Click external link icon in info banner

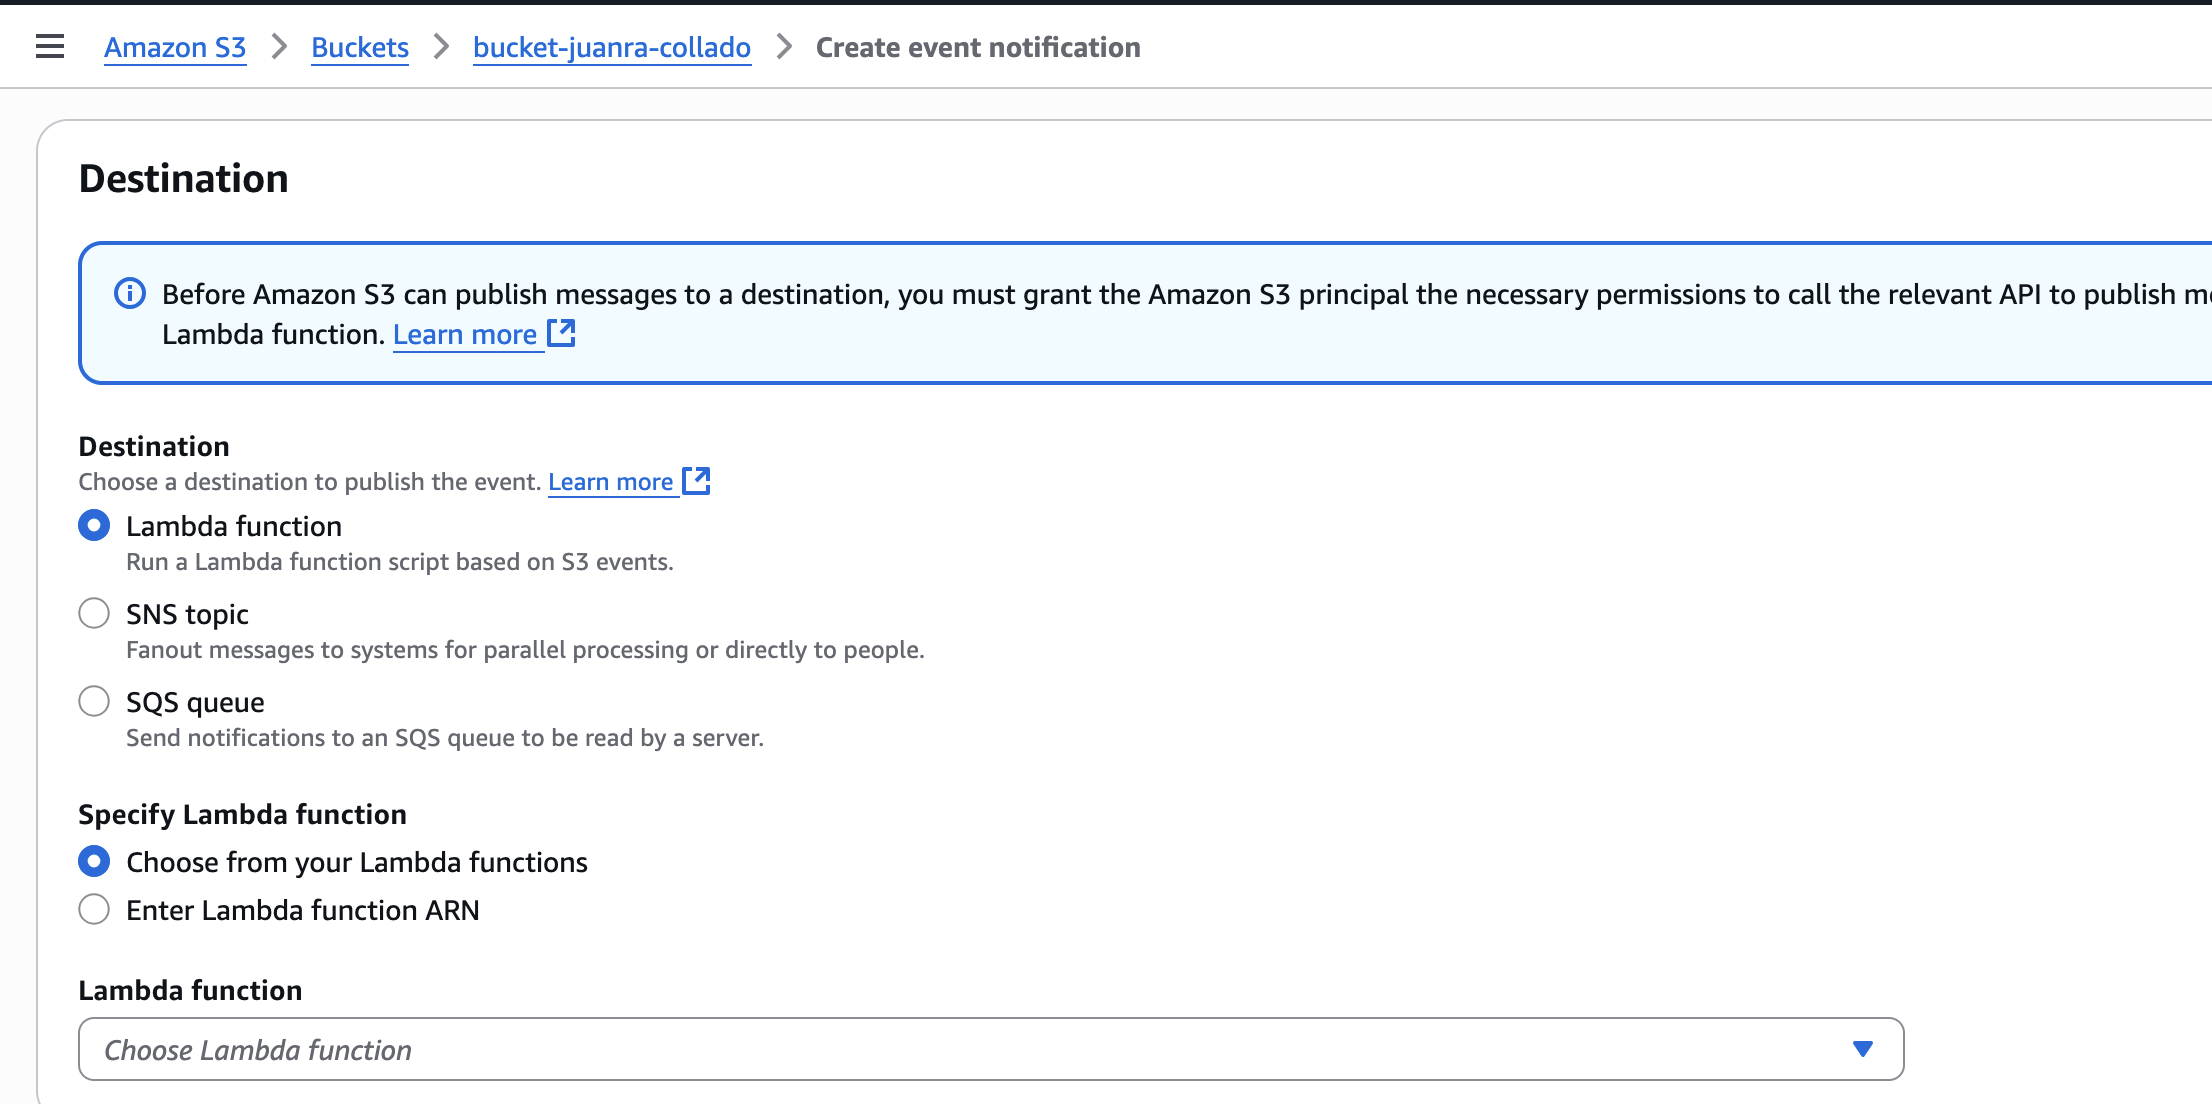562,333
